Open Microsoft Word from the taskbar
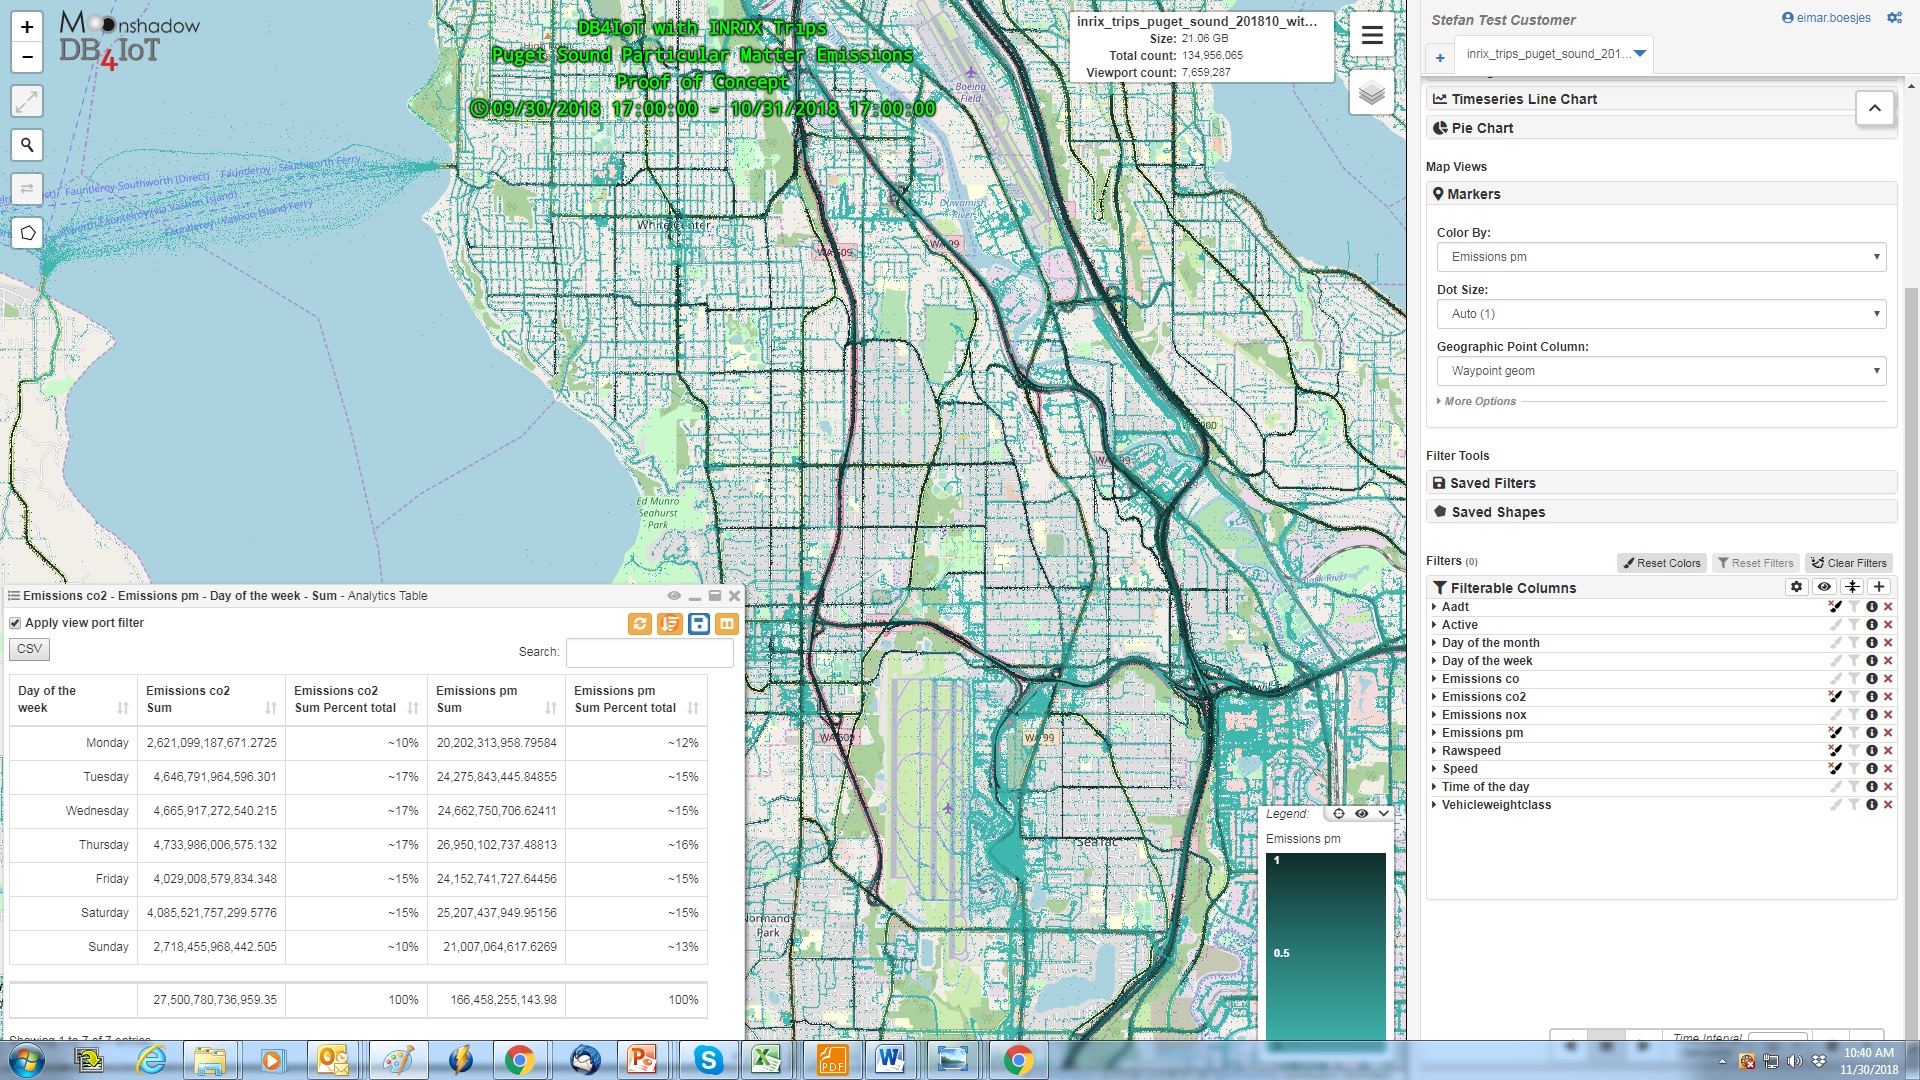1920x1080 pixels. pyautogui.click(x=890, y=1060)
